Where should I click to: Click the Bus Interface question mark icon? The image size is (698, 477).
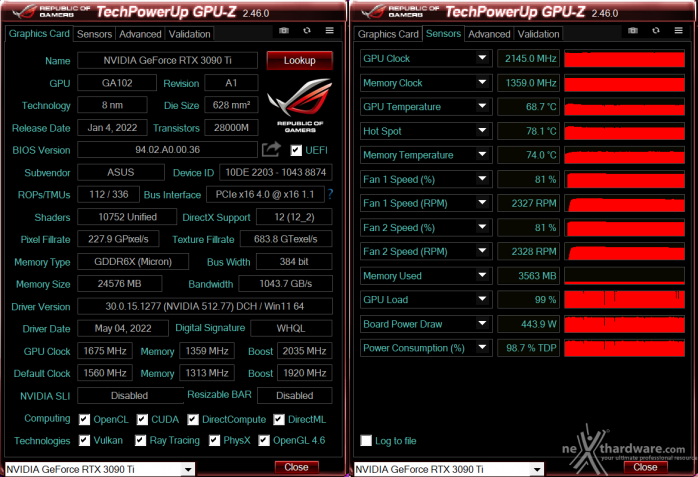[x=330, y=194]
